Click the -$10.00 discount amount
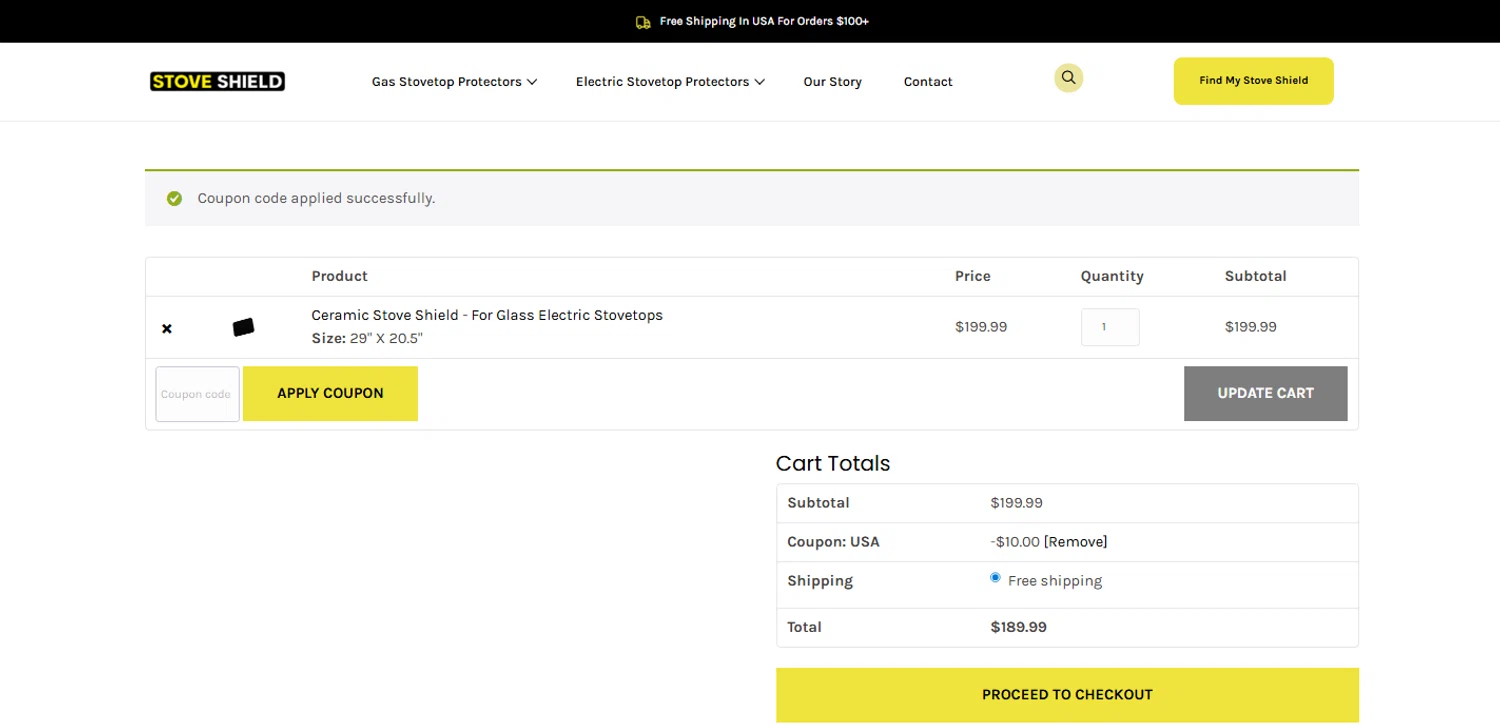Screen dimensions: 1500x728 point(1015,542)
